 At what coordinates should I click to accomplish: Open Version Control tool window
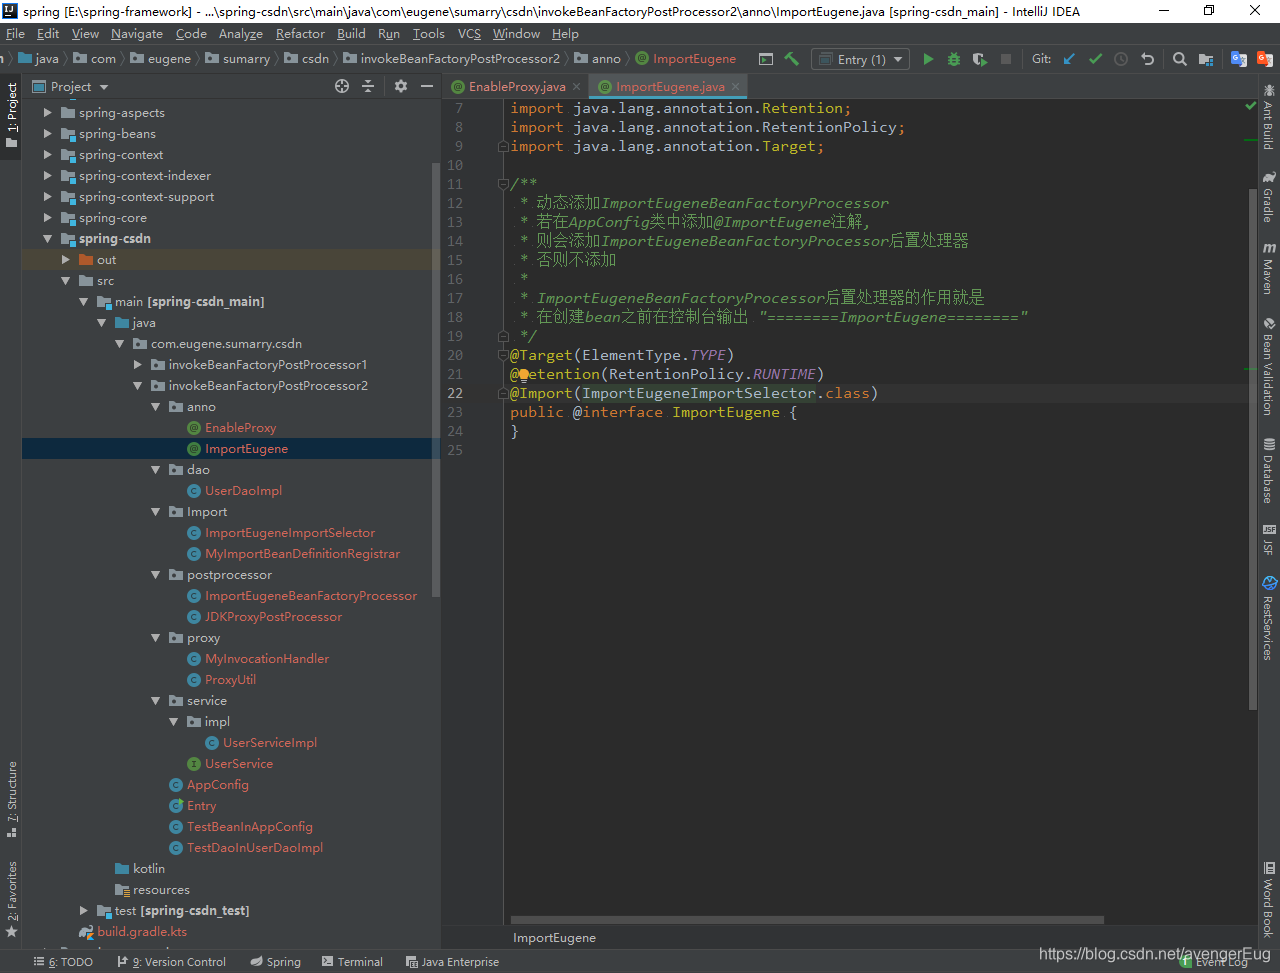171,962
